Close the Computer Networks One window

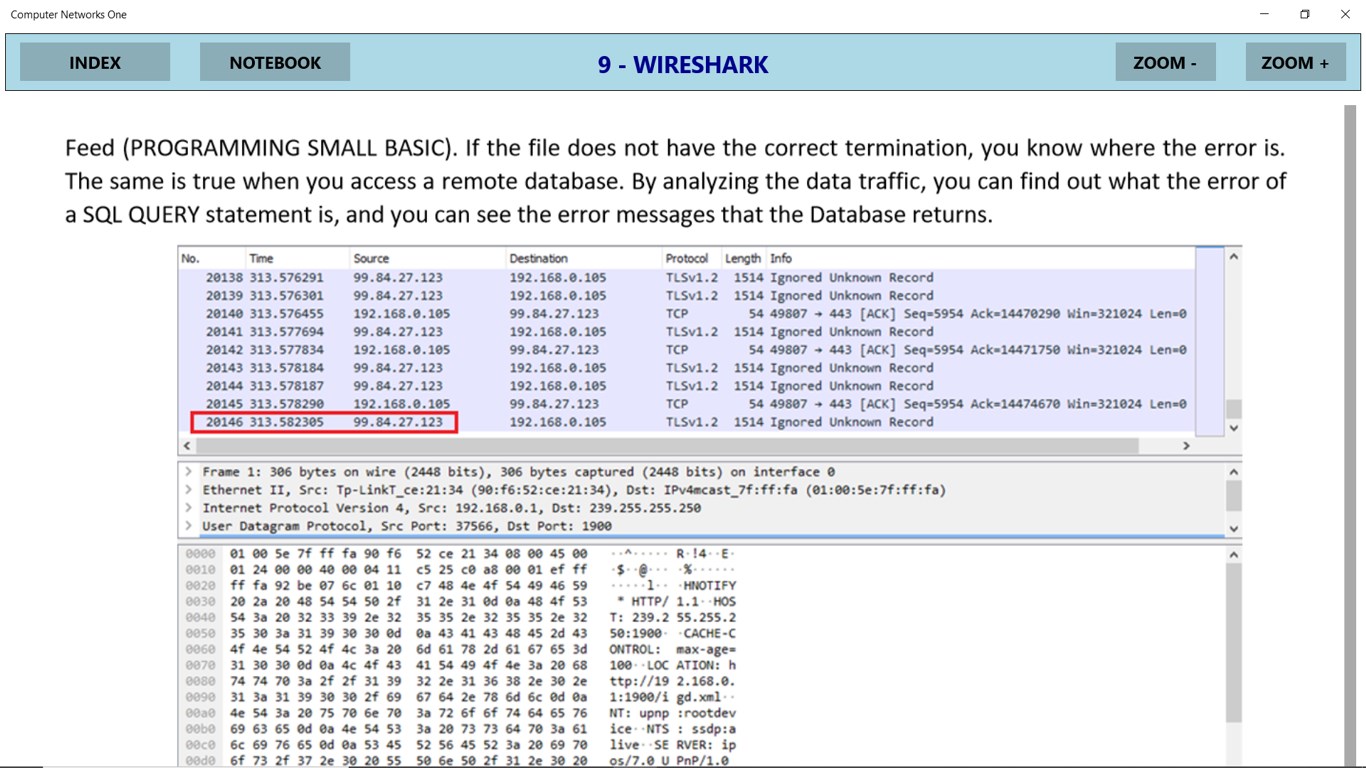pos(1345,14)
